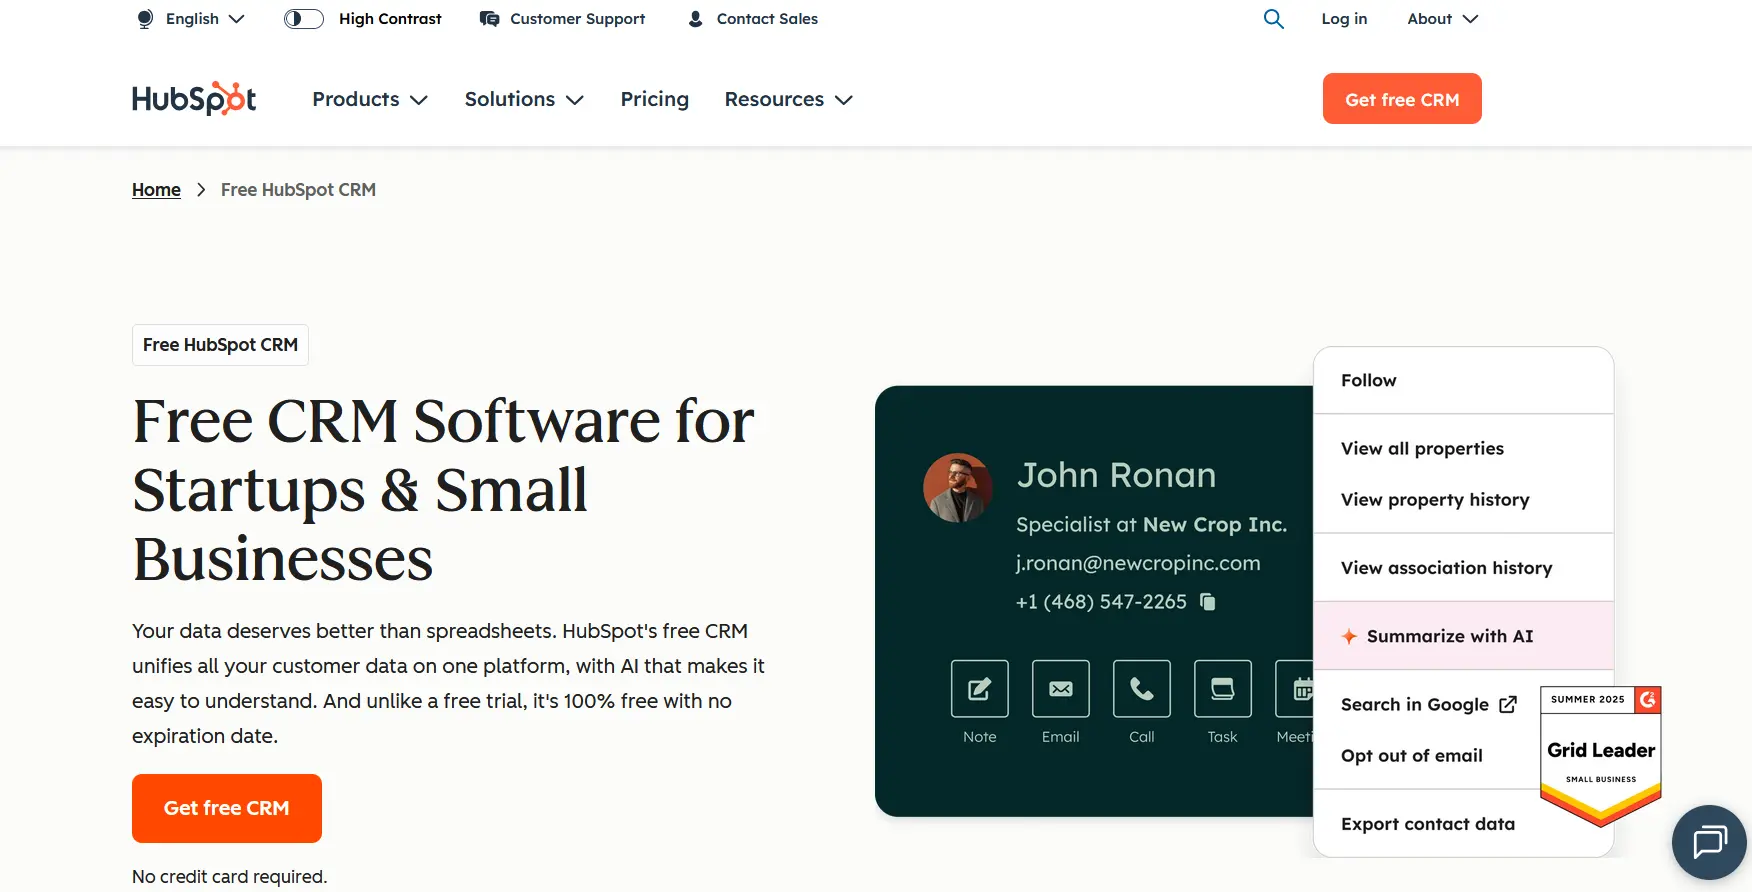Toggle the High Contrast switch

coord(304,19)
